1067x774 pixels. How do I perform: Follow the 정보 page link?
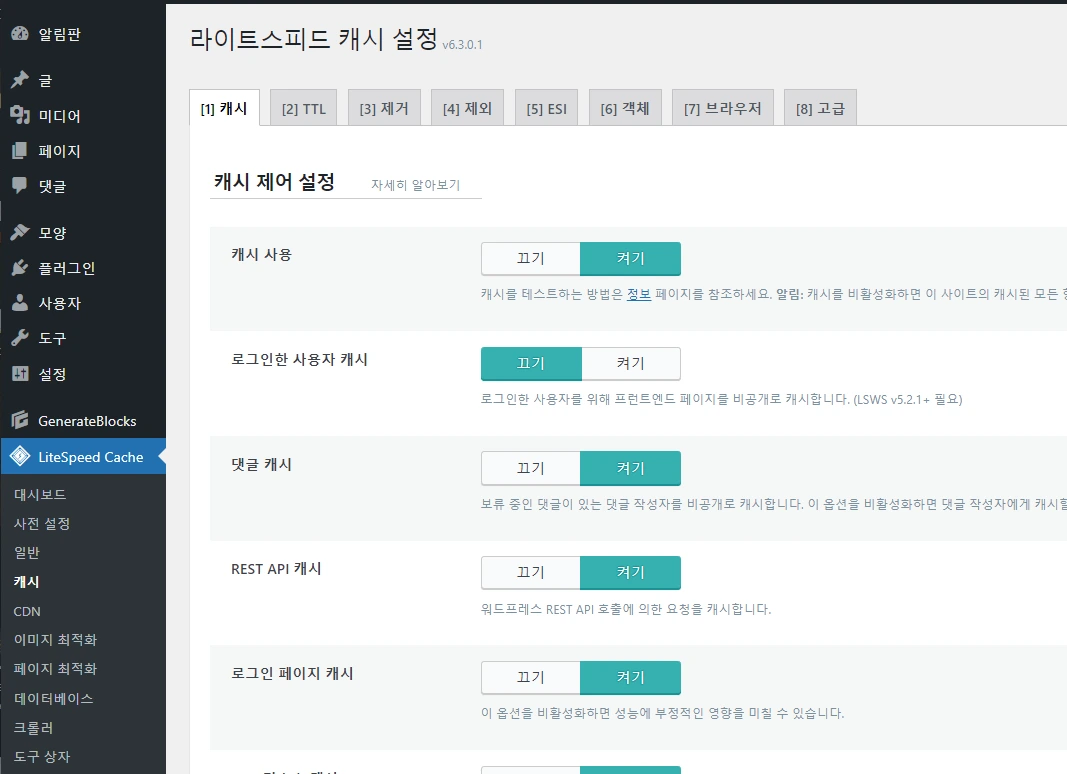(x=638, y=294)
